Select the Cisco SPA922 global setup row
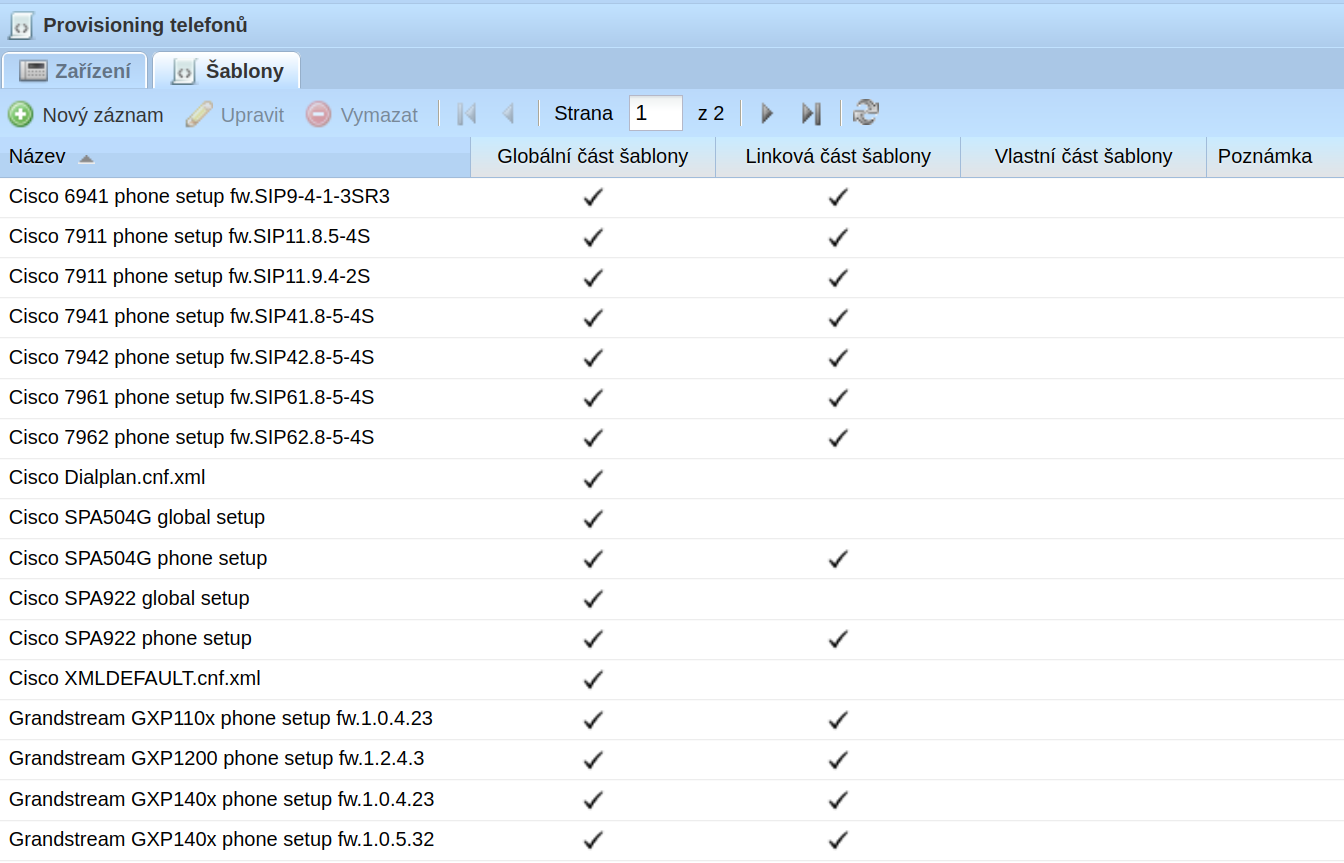Viewport: 1344px width, 863px height. [x=672, y=599]
